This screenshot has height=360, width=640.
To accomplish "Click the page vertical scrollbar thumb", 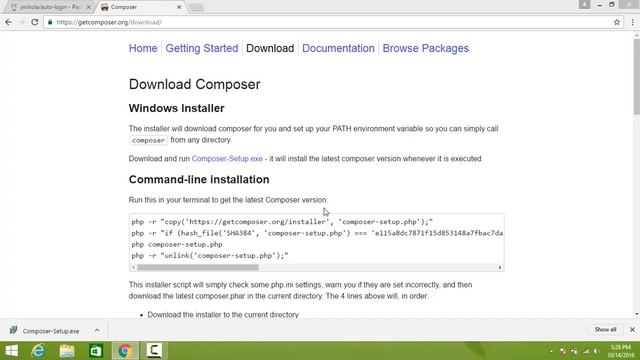I will click(x=637, y=76).
